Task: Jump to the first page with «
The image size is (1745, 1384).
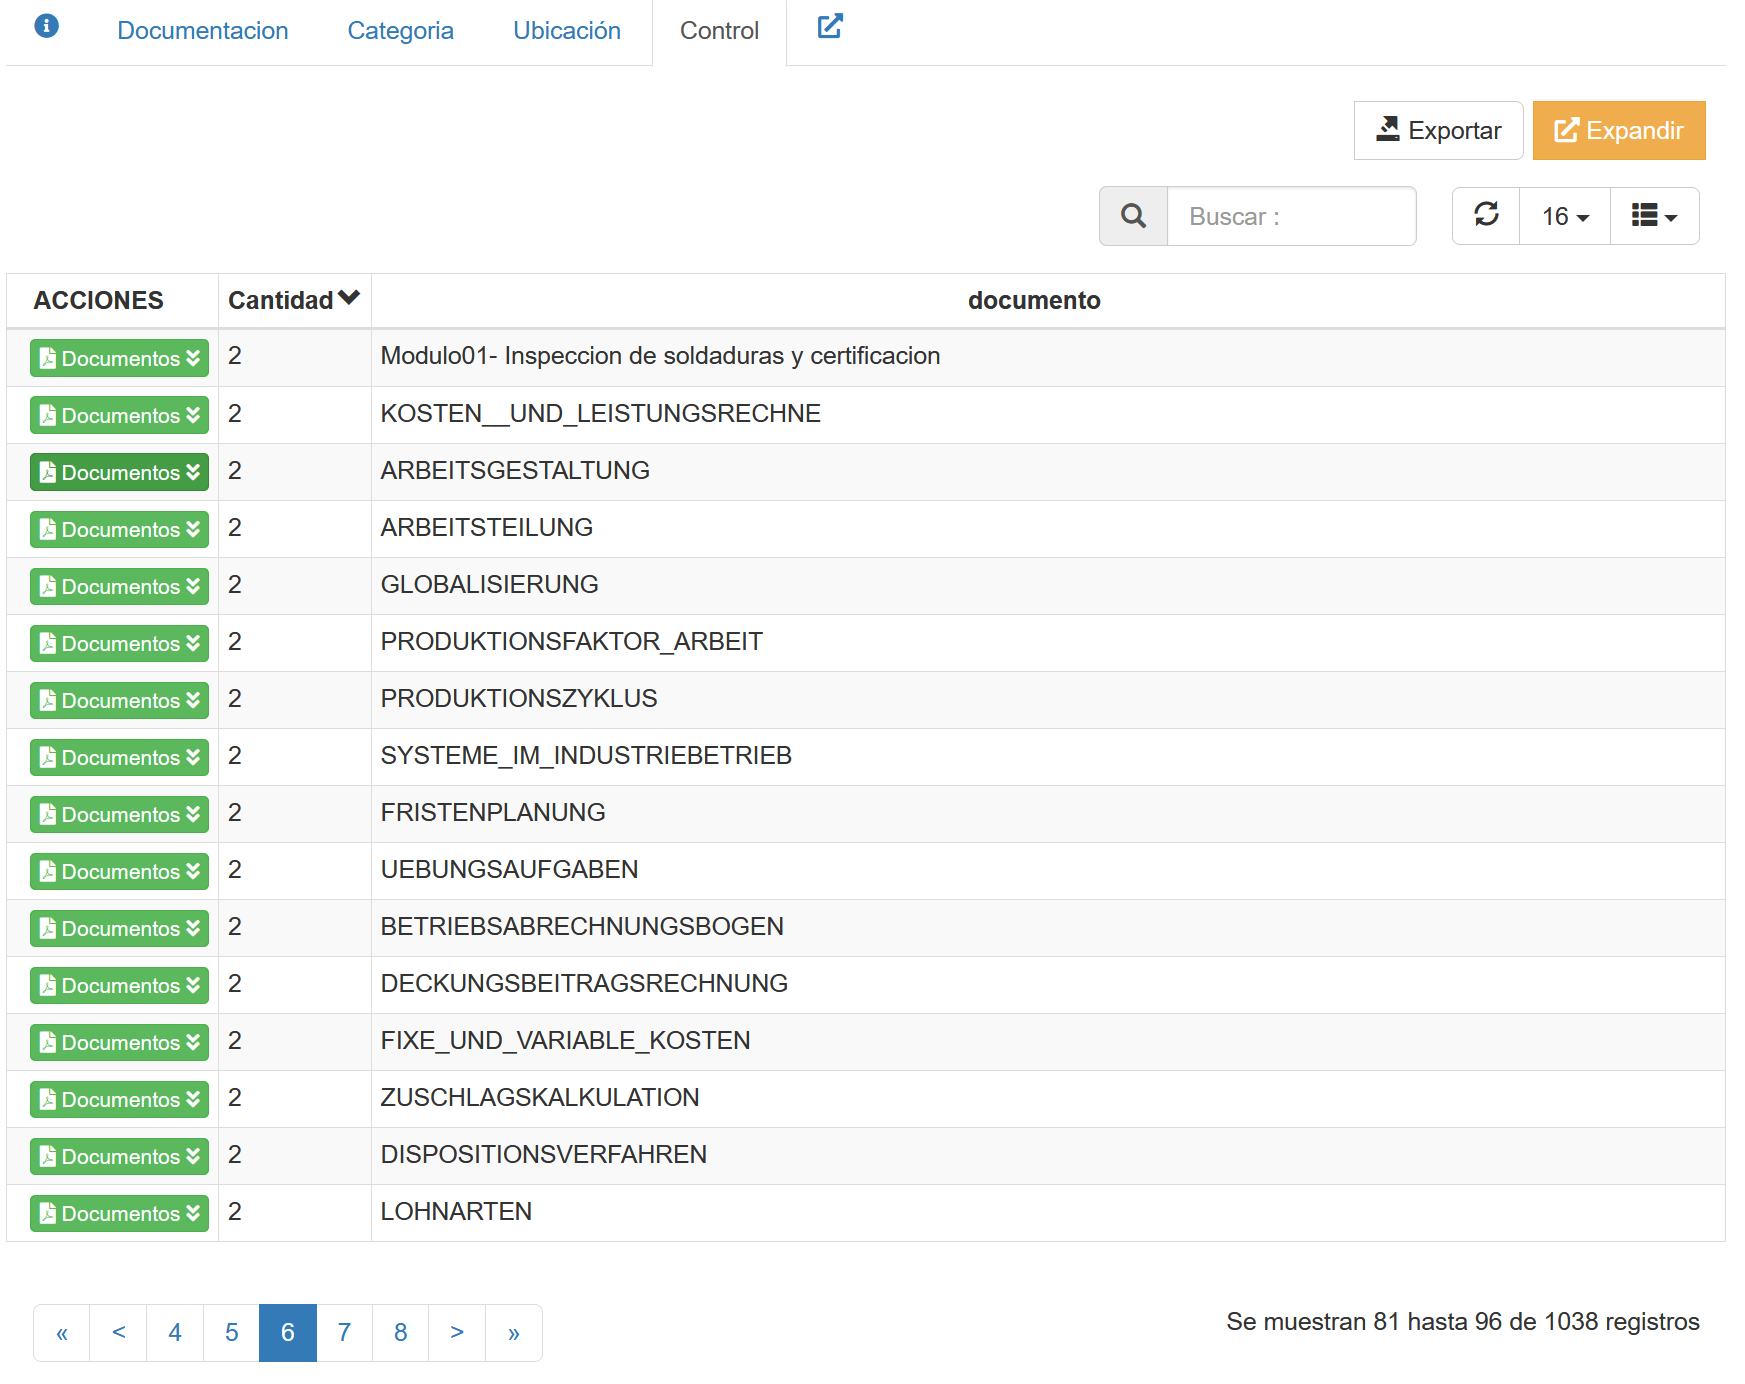Action: click(x=62, y=1333)
